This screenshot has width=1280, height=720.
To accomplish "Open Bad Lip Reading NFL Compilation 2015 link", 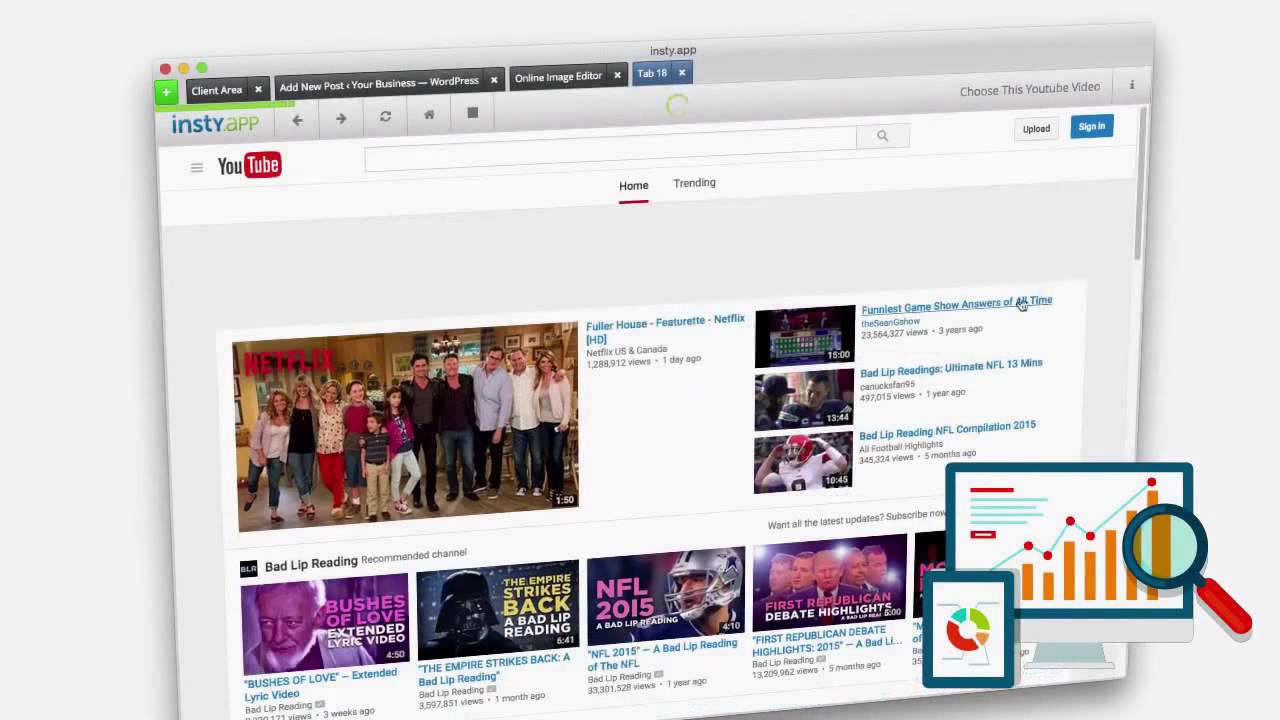I will pos(948,431).
